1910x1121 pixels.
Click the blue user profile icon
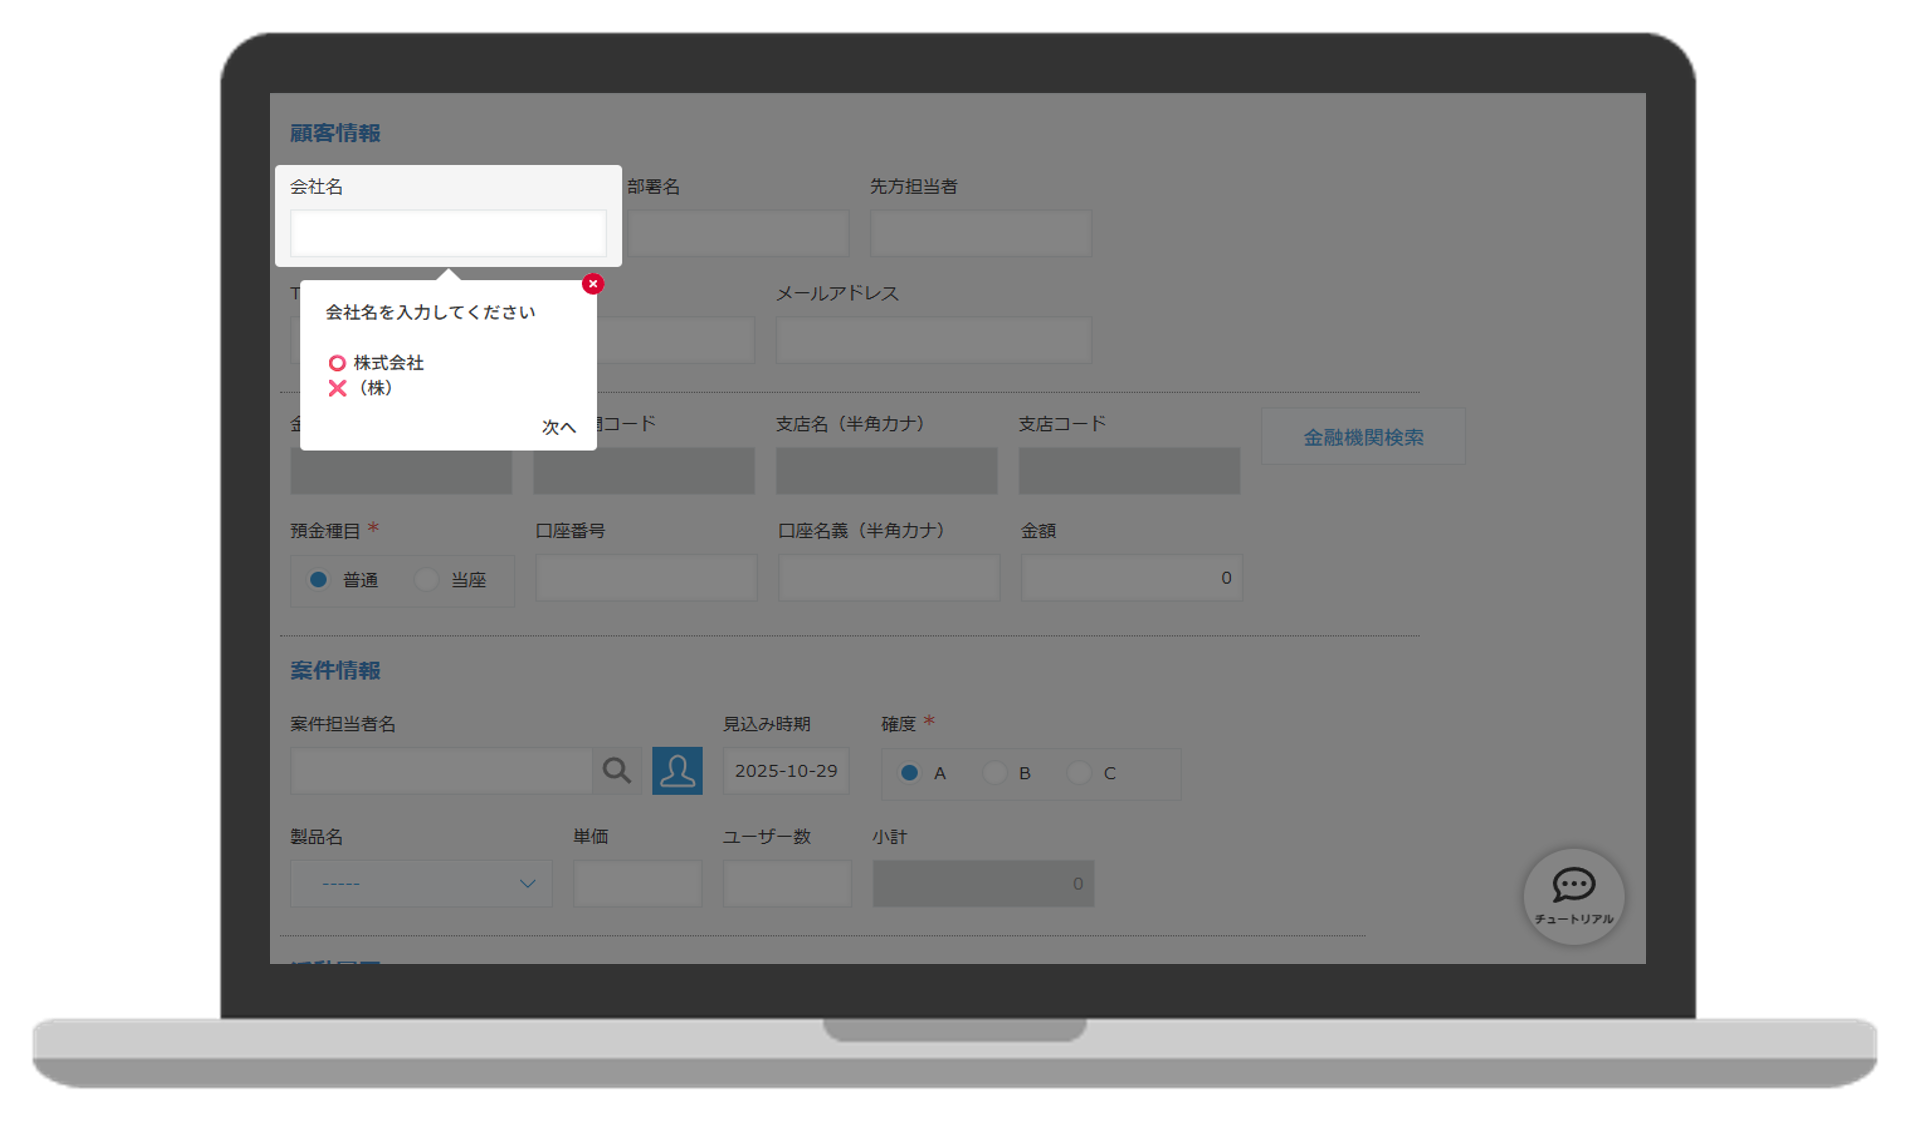tap(677, 771)
